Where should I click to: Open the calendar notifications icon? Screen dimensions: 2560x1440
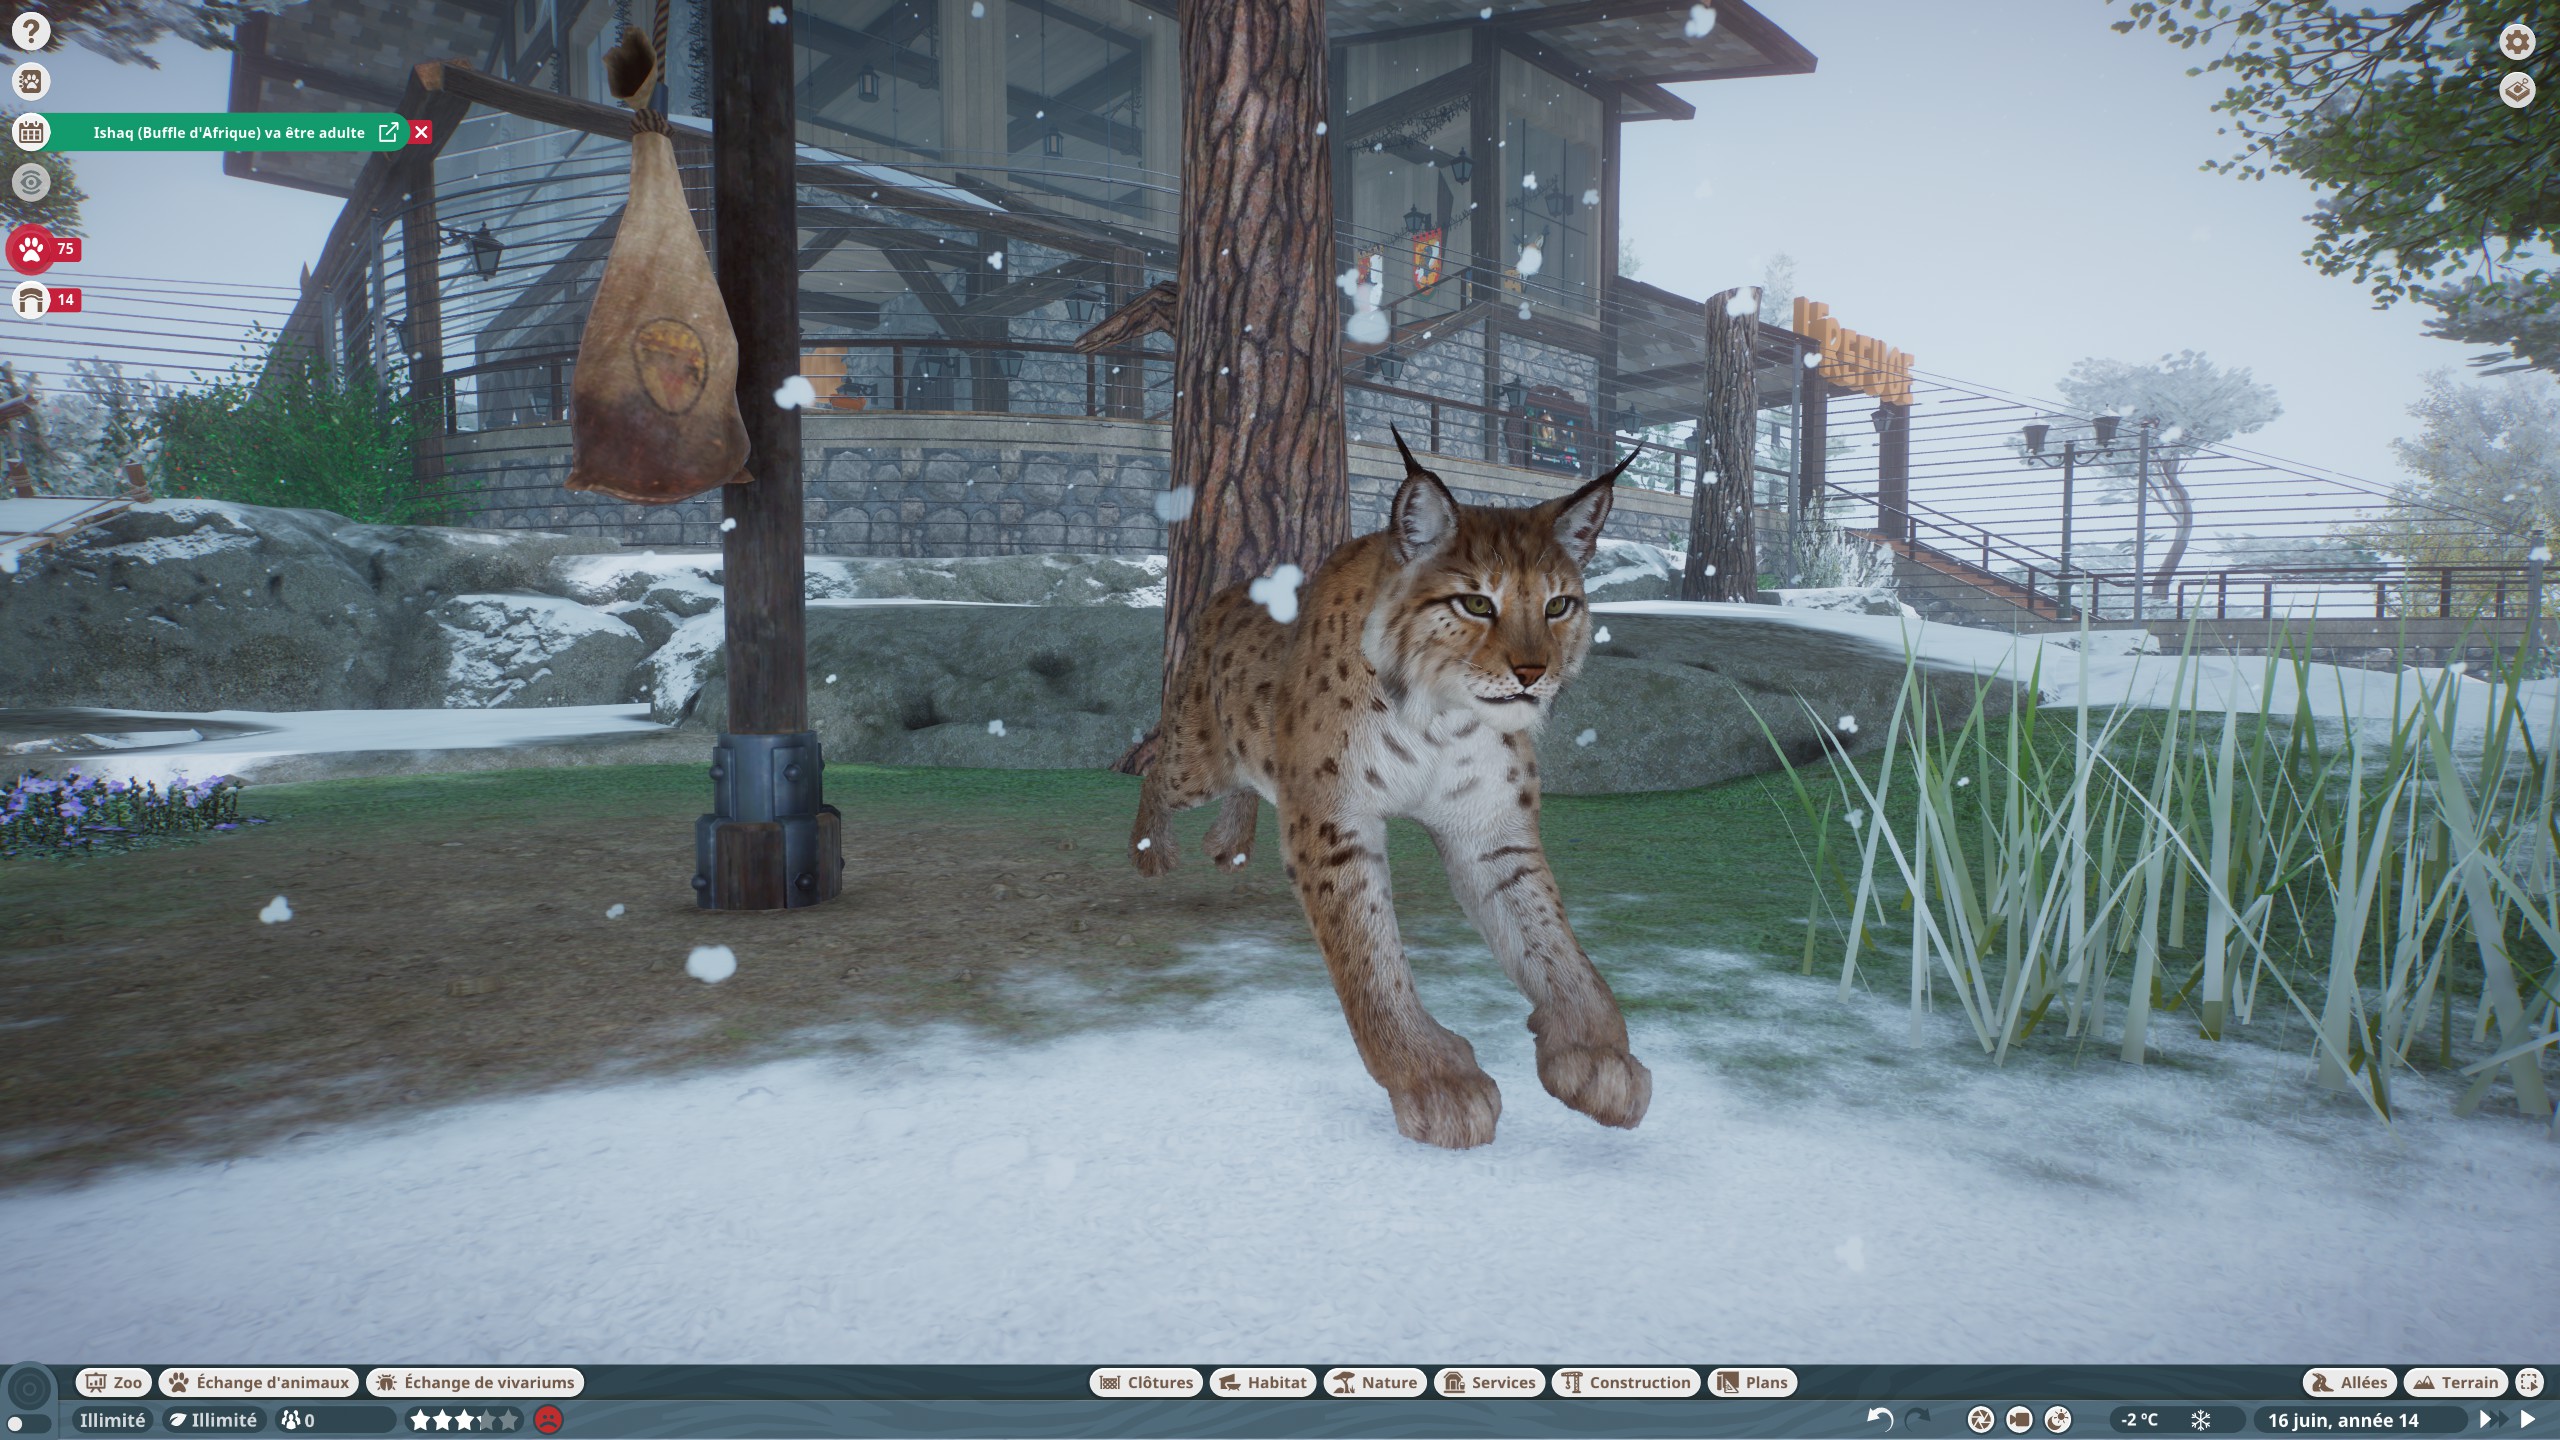coord(31,132)
